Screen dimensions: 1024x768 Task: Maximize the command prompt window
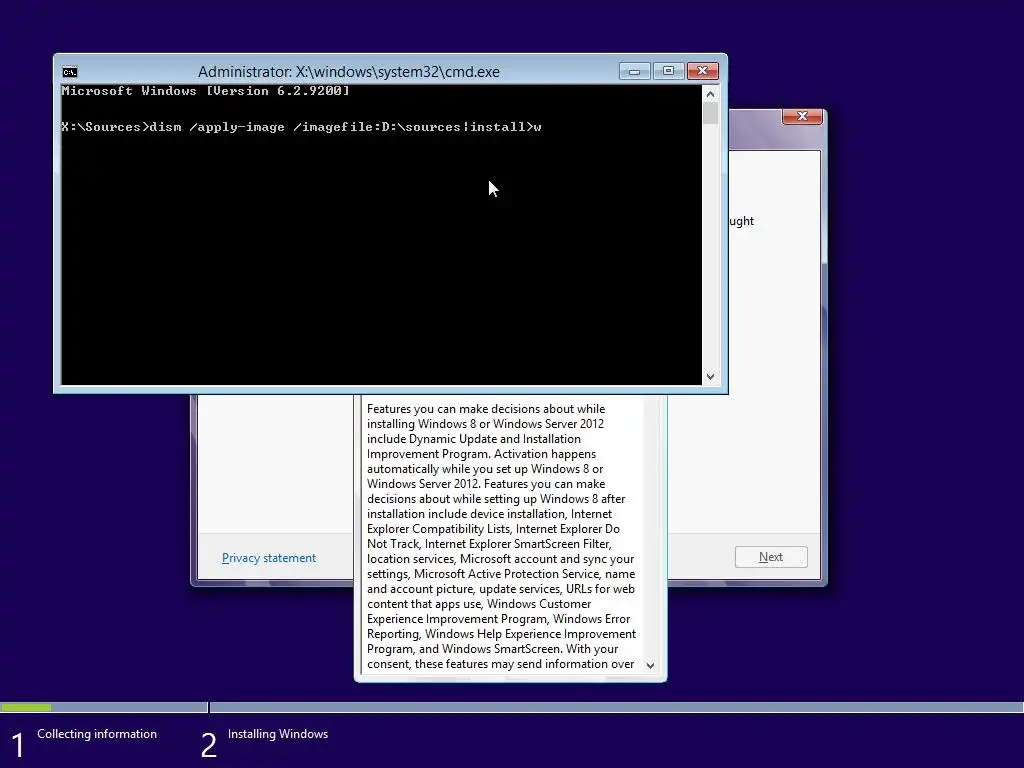pyautogui.click(x=668, y=71)
